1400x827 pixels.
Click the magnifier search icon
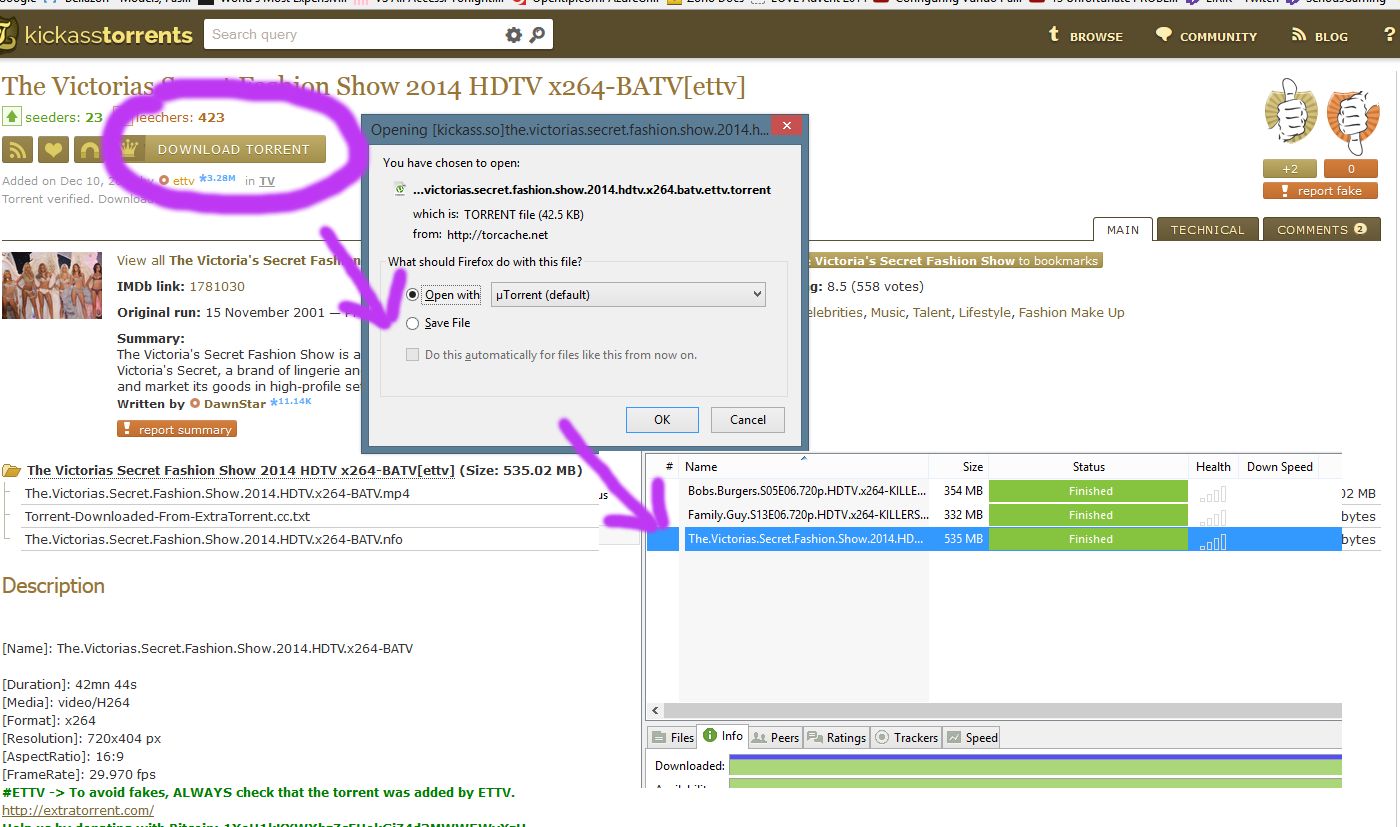point(537,35)
